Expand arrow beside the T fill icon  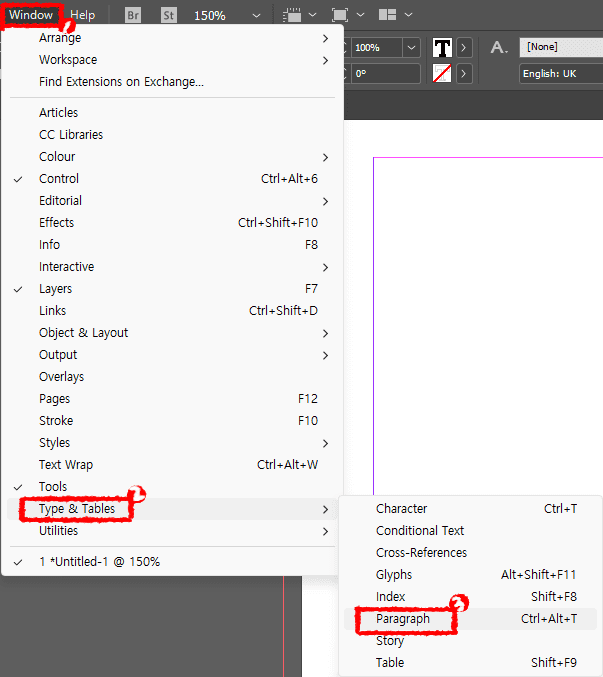pos(464,47)
